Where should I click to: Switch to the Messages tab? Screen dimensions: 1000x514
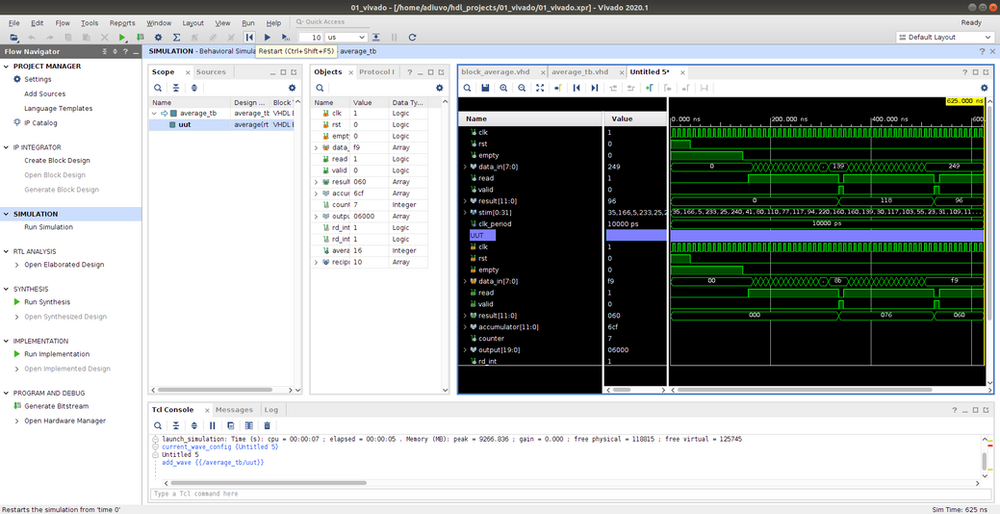point(234,409)
